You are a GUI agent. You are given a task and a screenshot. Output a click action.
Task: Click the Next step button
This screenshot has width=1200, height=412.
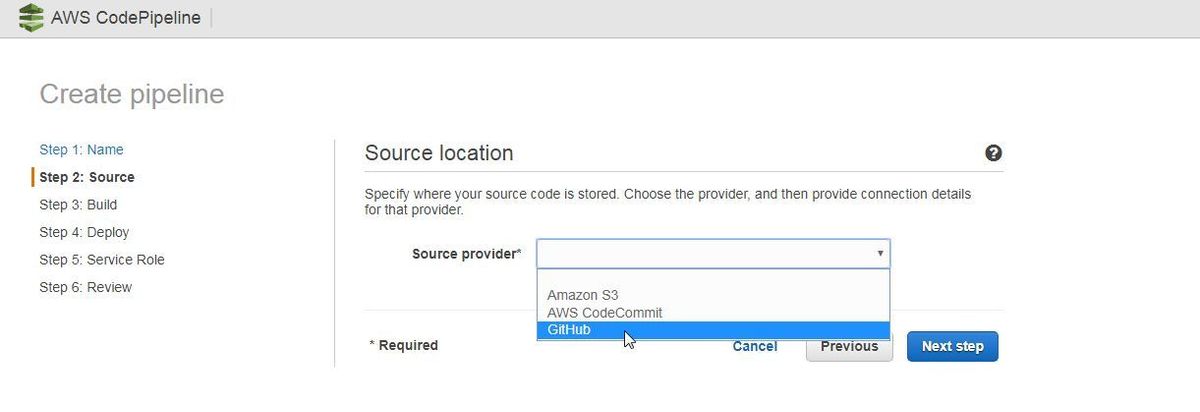952,346
